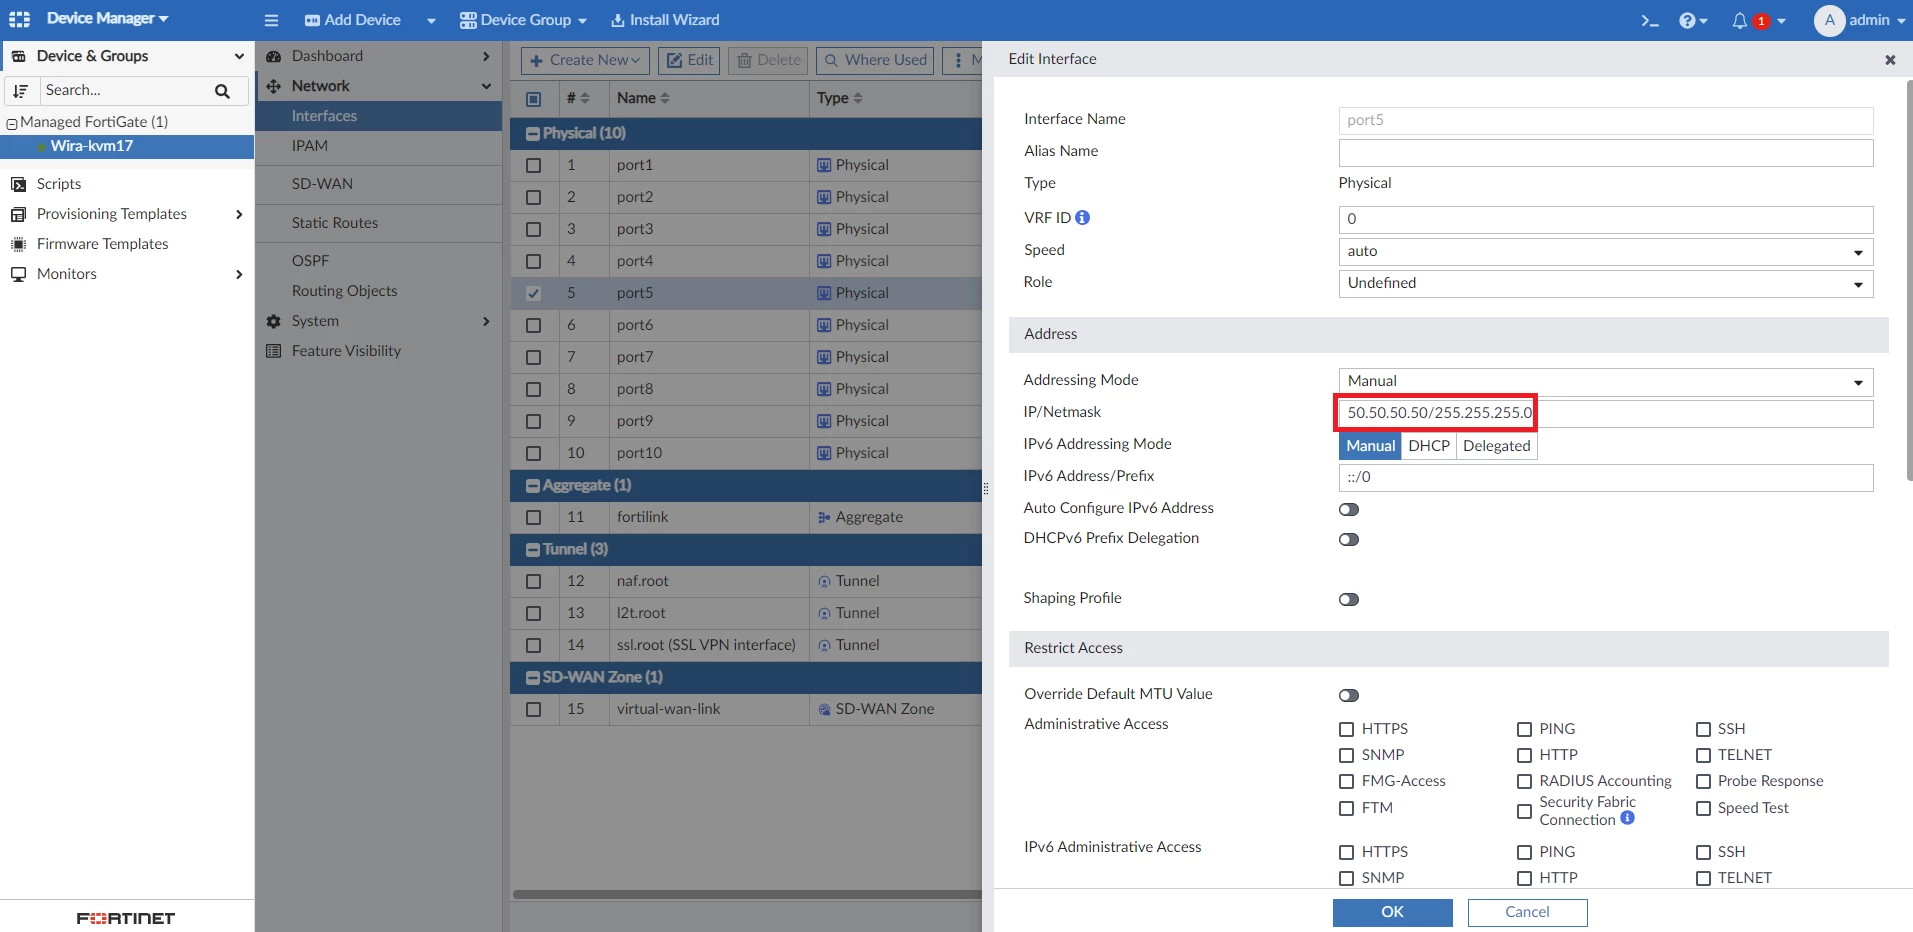Click the IP/Netmask input field
The image size is (1913, 932).
(1606, 413)
